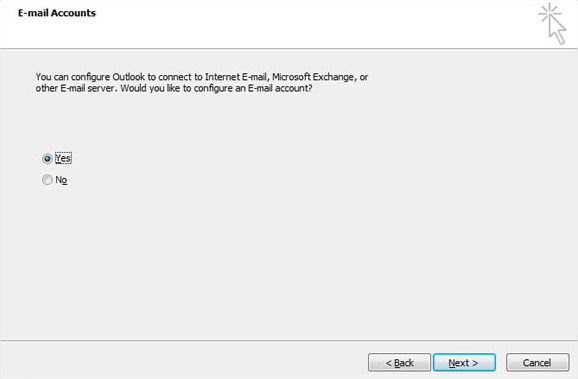The width and height of the screenshot is (578, 379).
Task: Choose No to skip e-mail configuration
Action: point(47,180)
